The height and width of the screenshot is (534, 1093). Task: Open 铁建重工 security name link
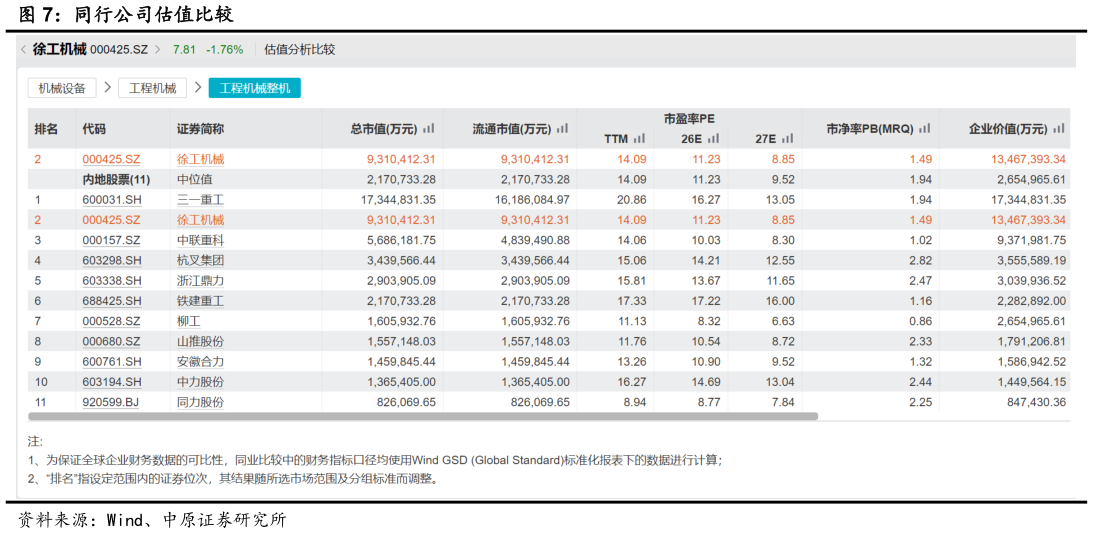point(201,300)
